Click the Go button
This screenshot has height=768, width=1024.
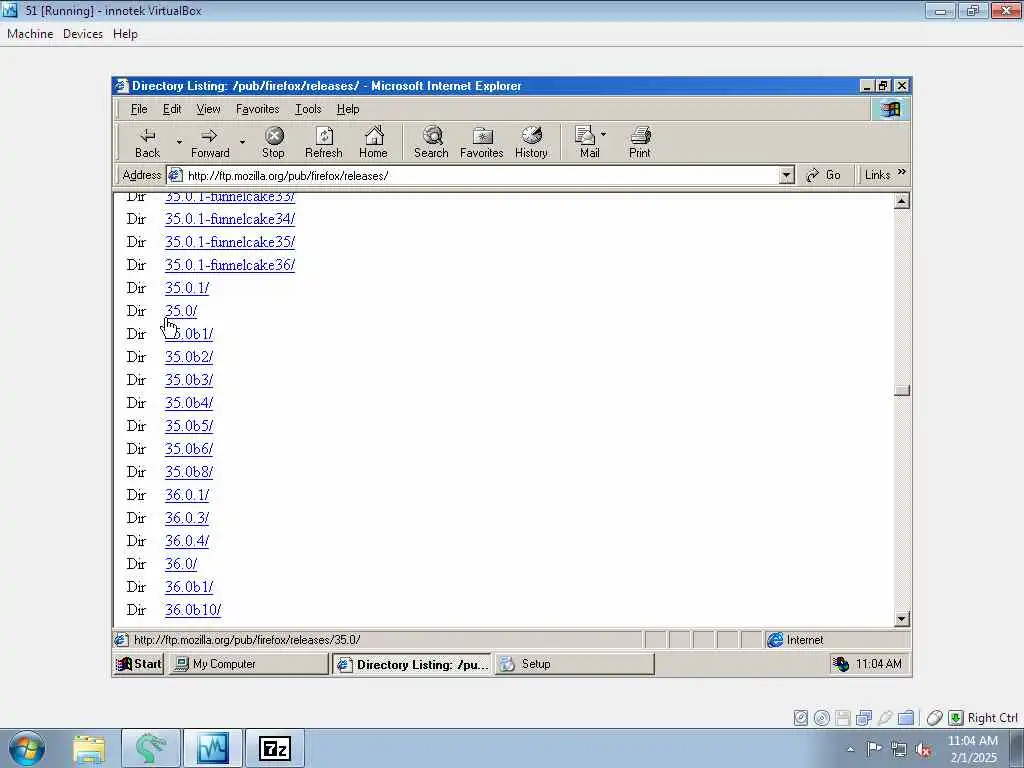[824, 175]
